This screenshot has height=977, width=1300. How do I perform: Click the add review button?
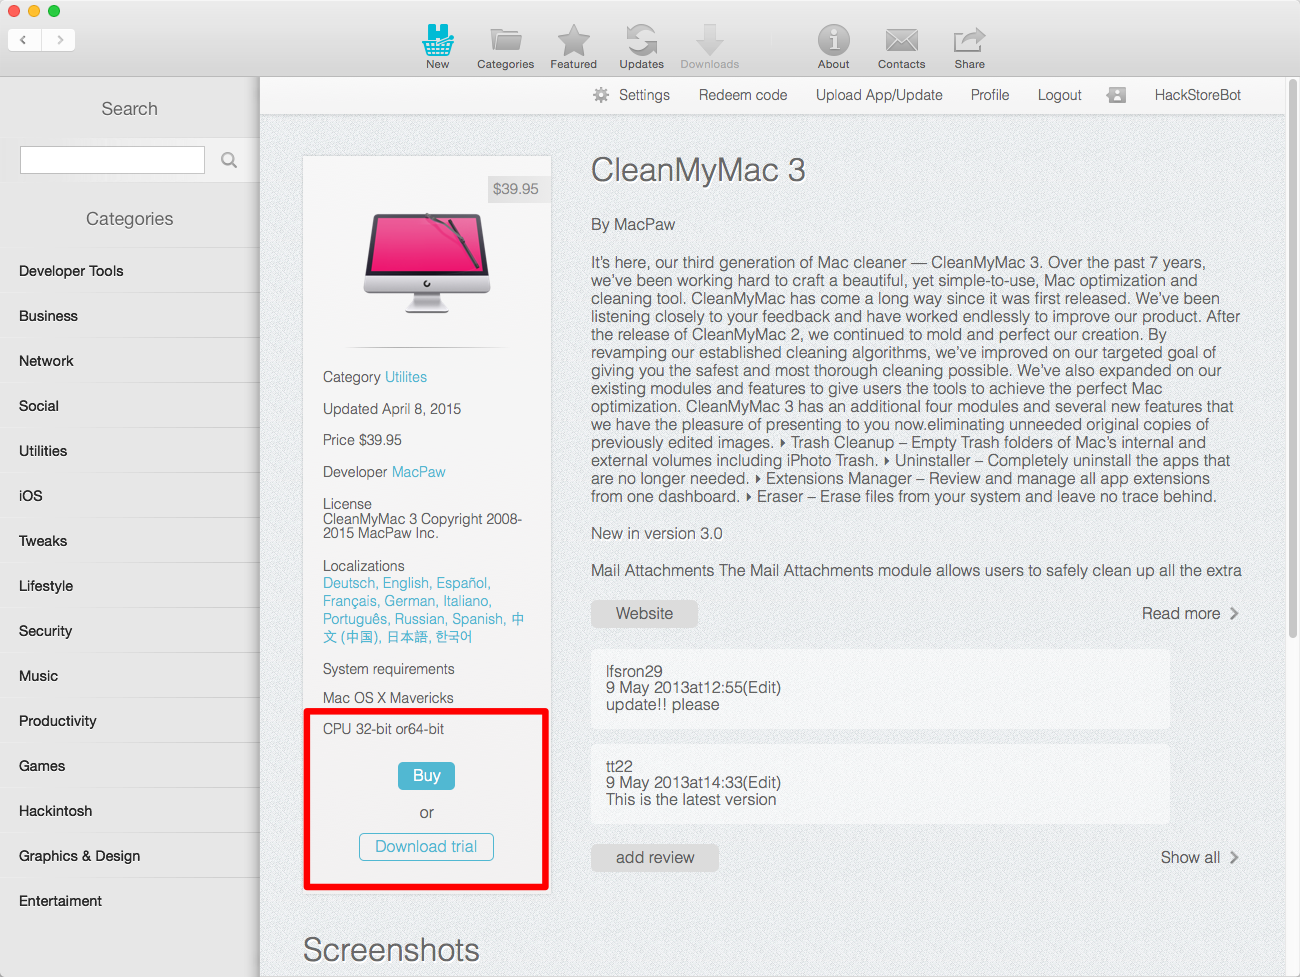coord(655,858)
